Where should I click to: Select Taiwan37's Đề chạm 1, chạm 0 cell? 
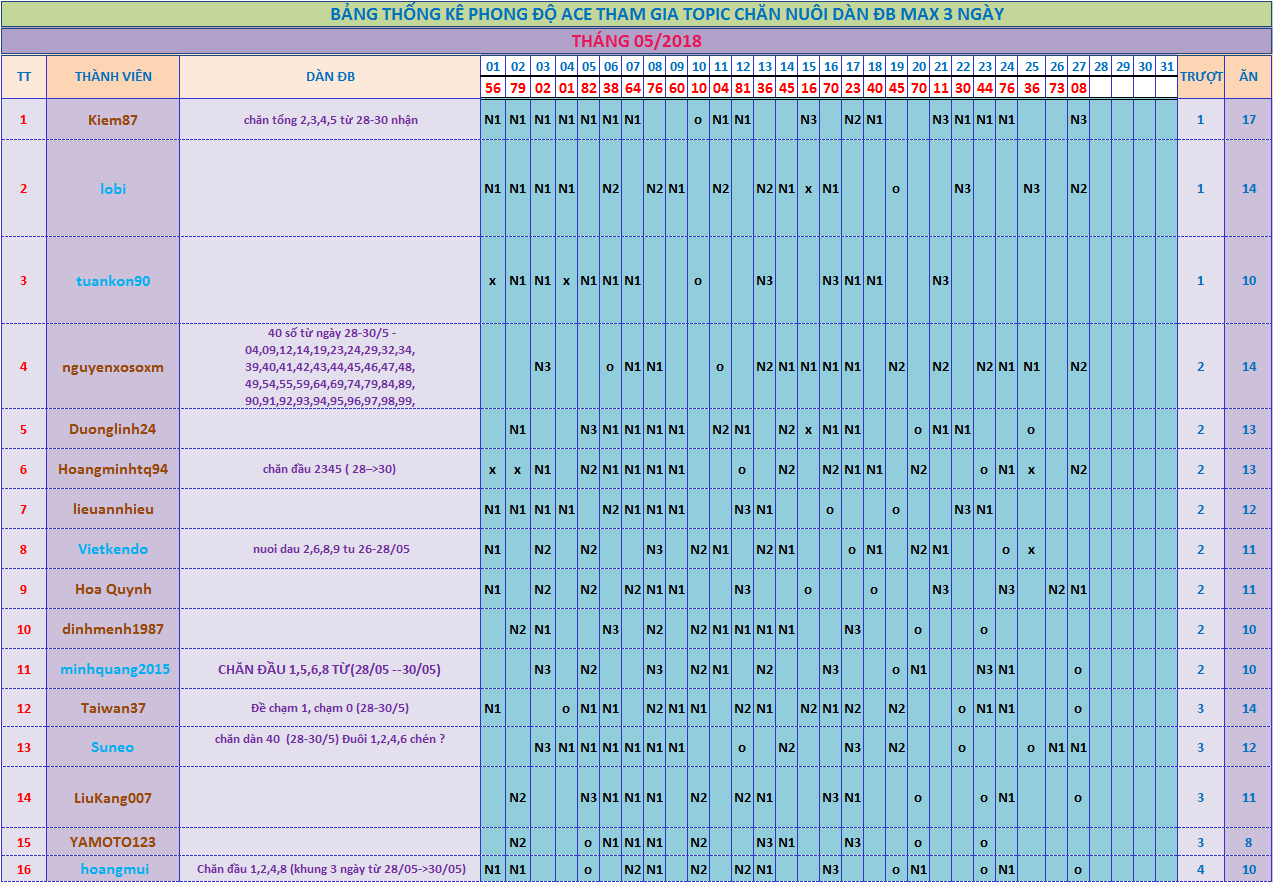(330, 708)
